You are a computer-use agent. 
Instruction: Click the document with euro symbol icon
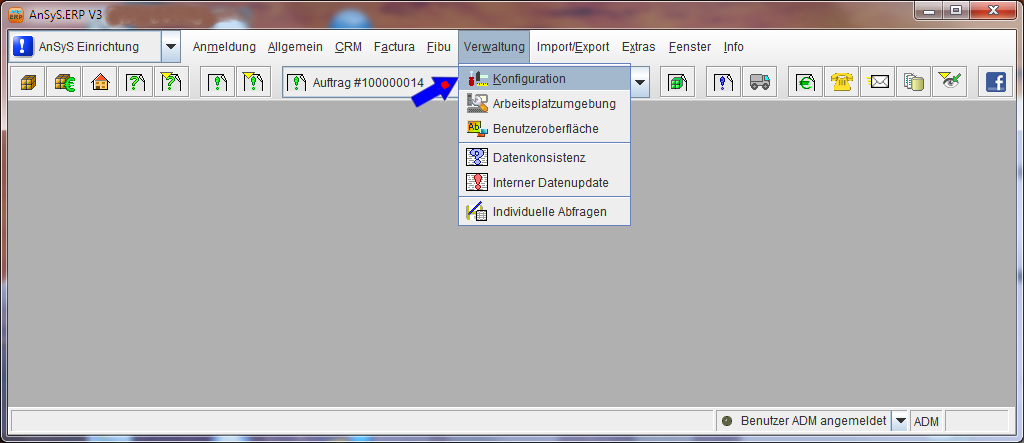[805, 83]
